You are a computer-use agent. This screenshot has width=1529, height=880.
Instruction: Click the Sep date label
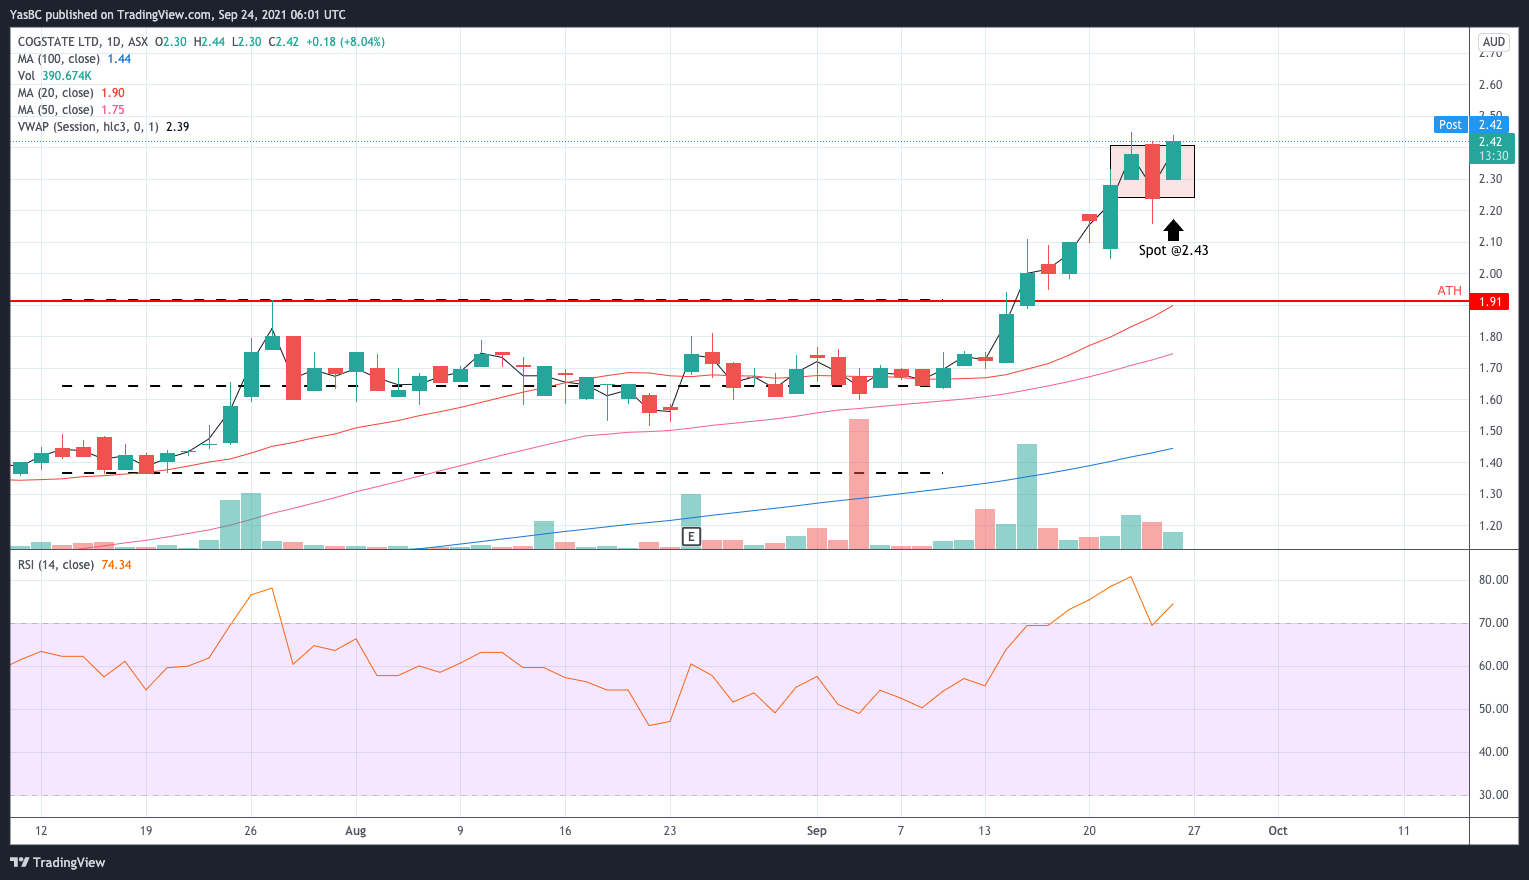coord(817,831)
